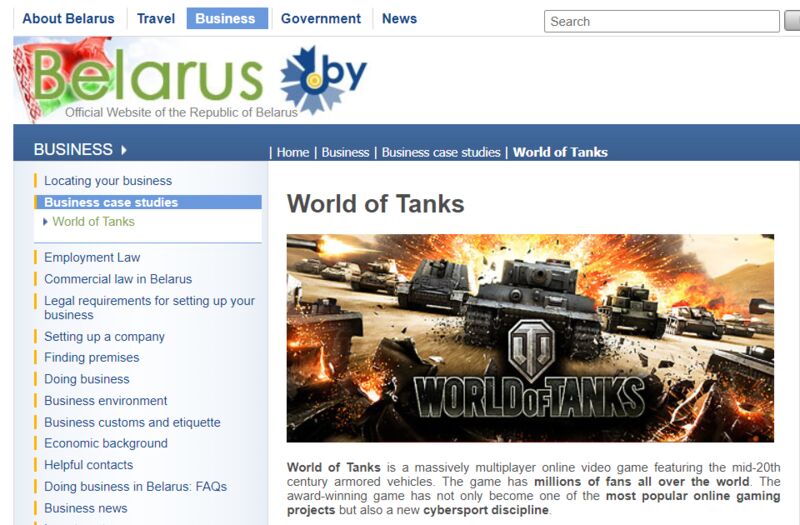Viewport: 800px width, 525px height.
Task: Go to Home in the breadcrumb
Action: (x=293, y=153)
